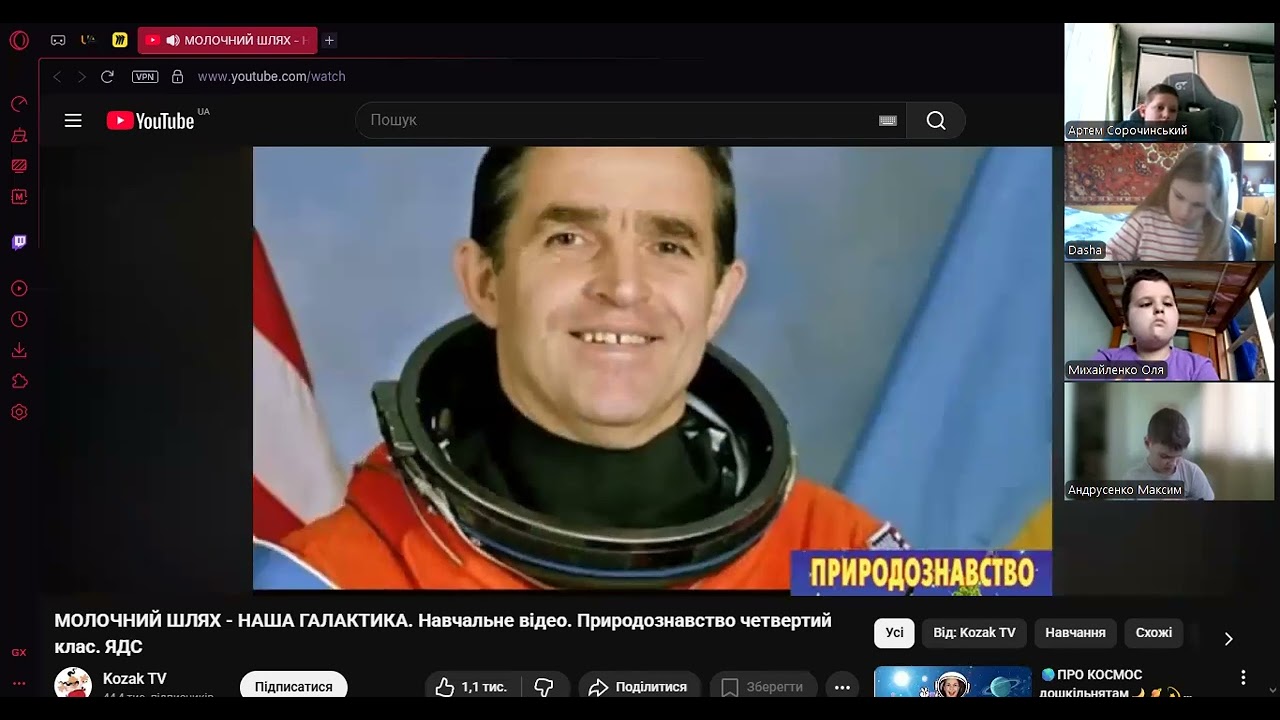The height and width of the screenshot is (720, 1280).
Task: Go to the YouTube home logo
Action: click(x=151, y=121)
